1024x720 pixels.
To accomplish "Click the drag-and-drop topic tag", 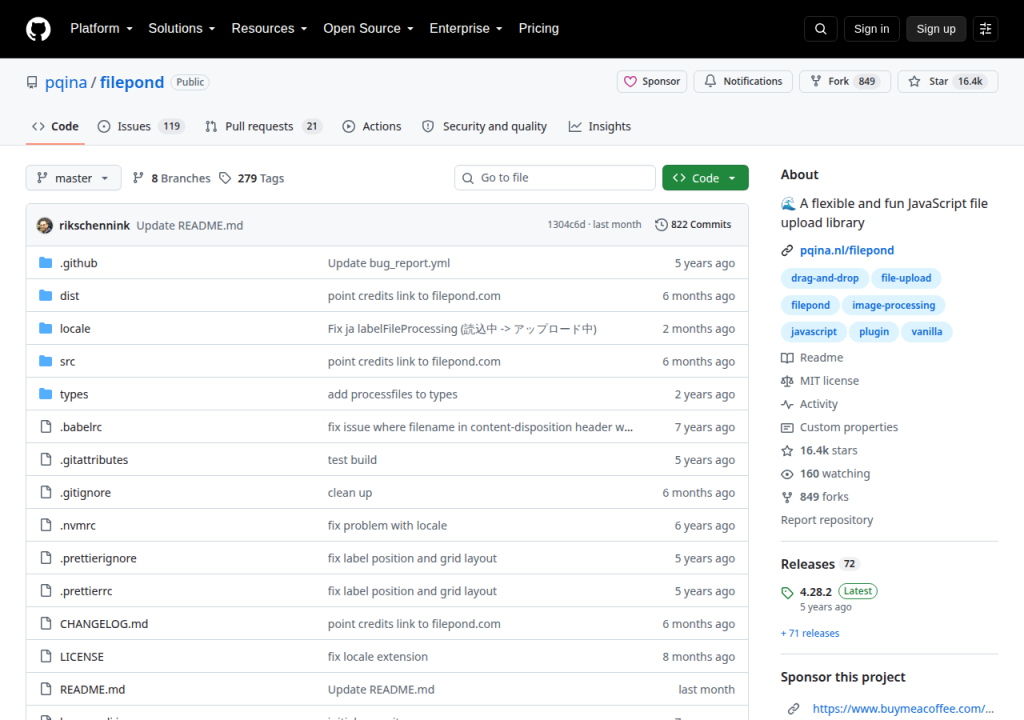I will 824,278.
